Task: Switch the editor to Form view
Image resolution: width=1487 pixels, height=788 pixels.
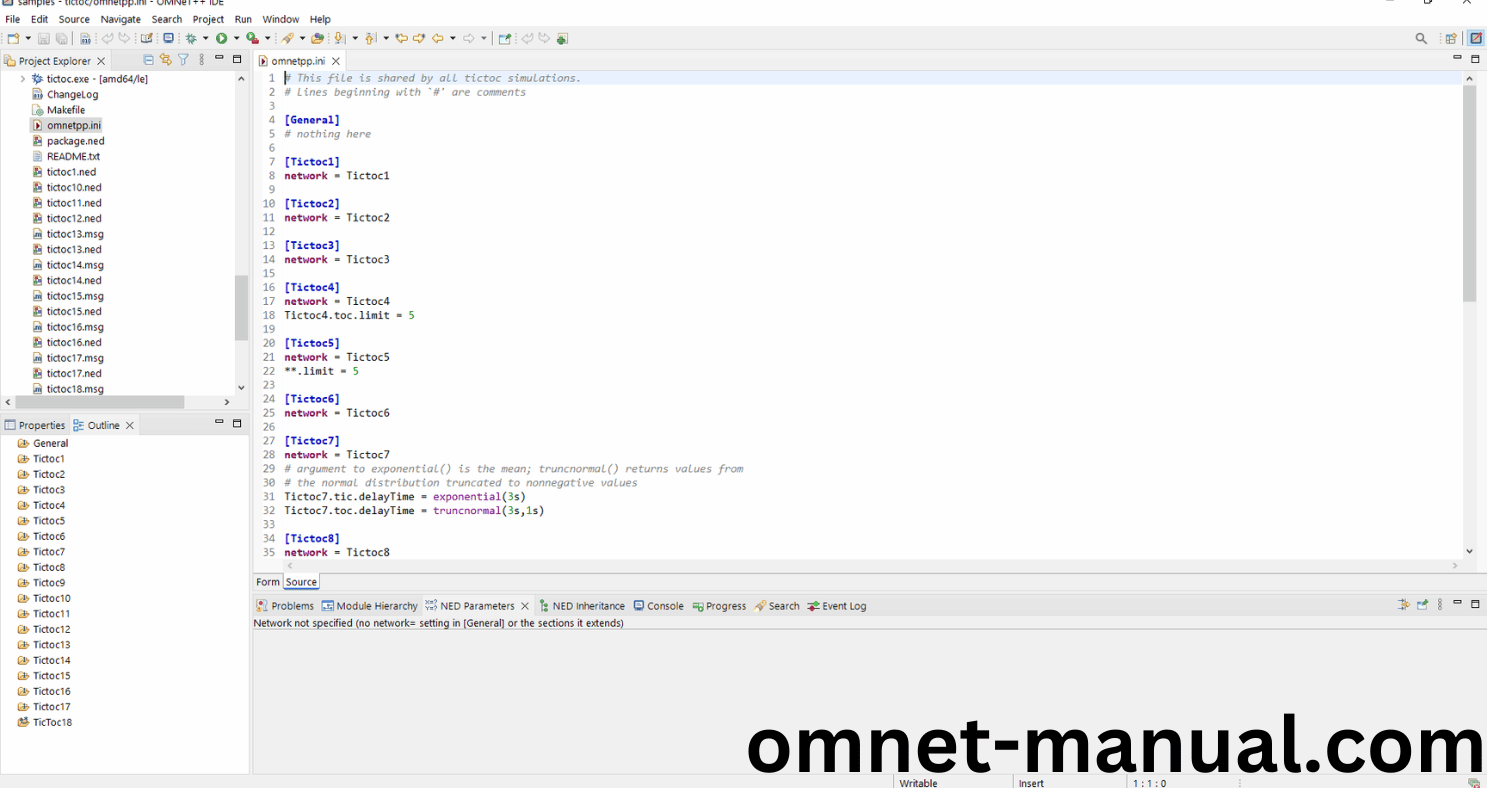Action: click(x=268, y=582)
